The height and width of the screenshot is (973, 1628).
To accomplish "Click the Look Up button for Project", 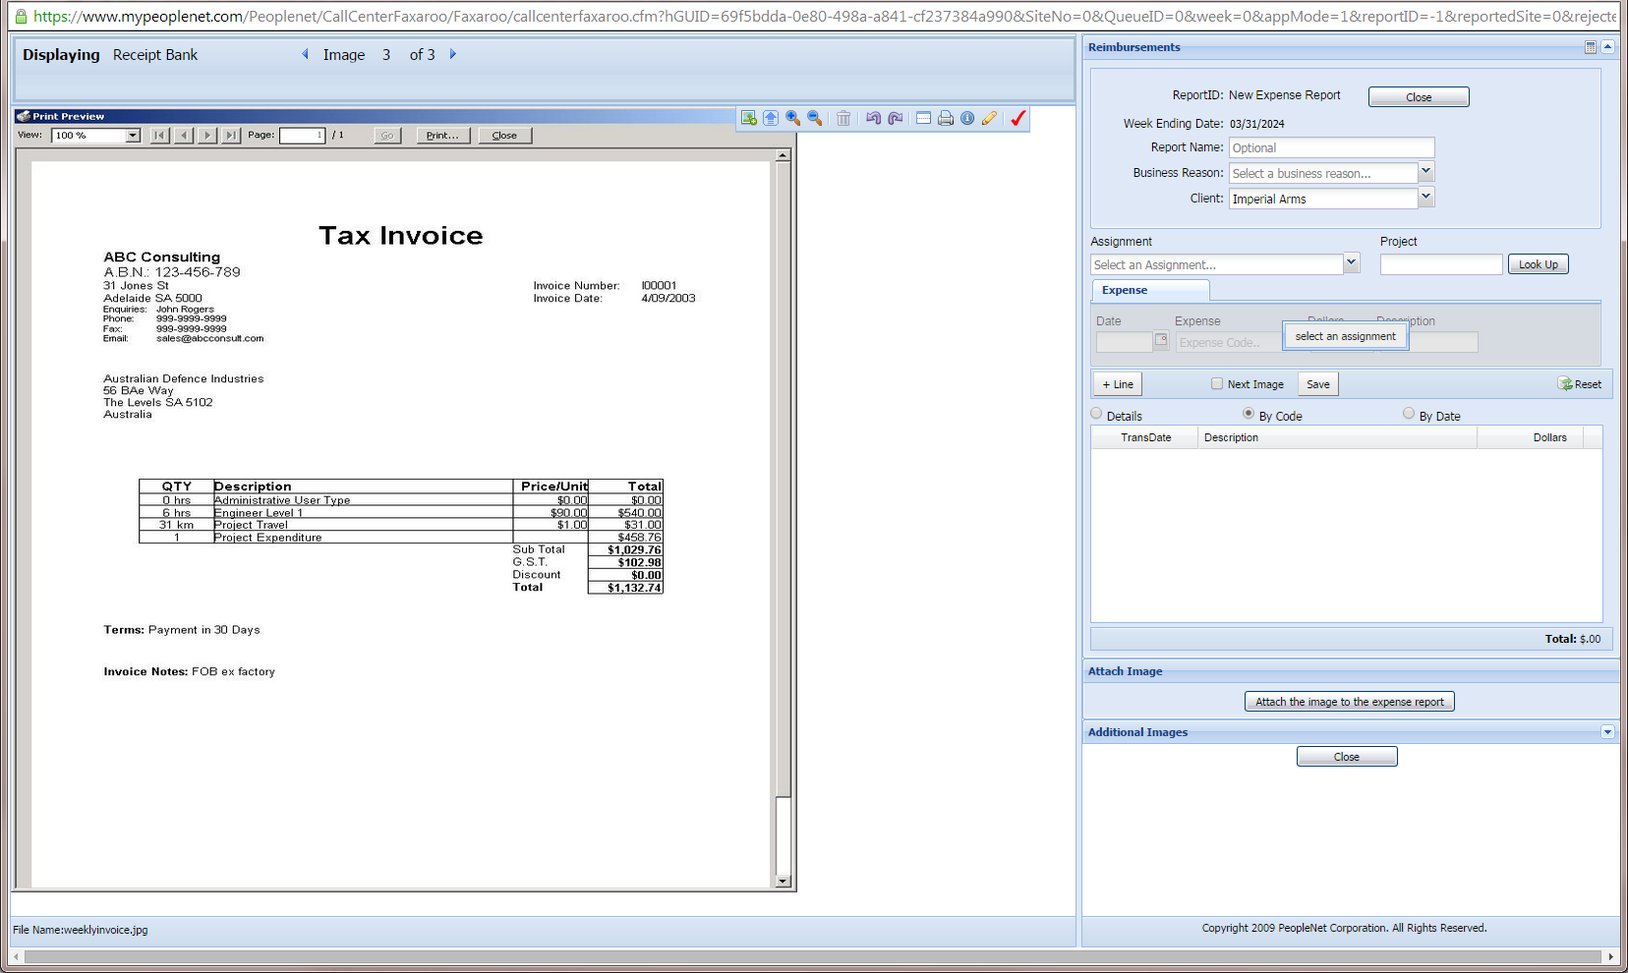I will click(x=1538, y=264).
